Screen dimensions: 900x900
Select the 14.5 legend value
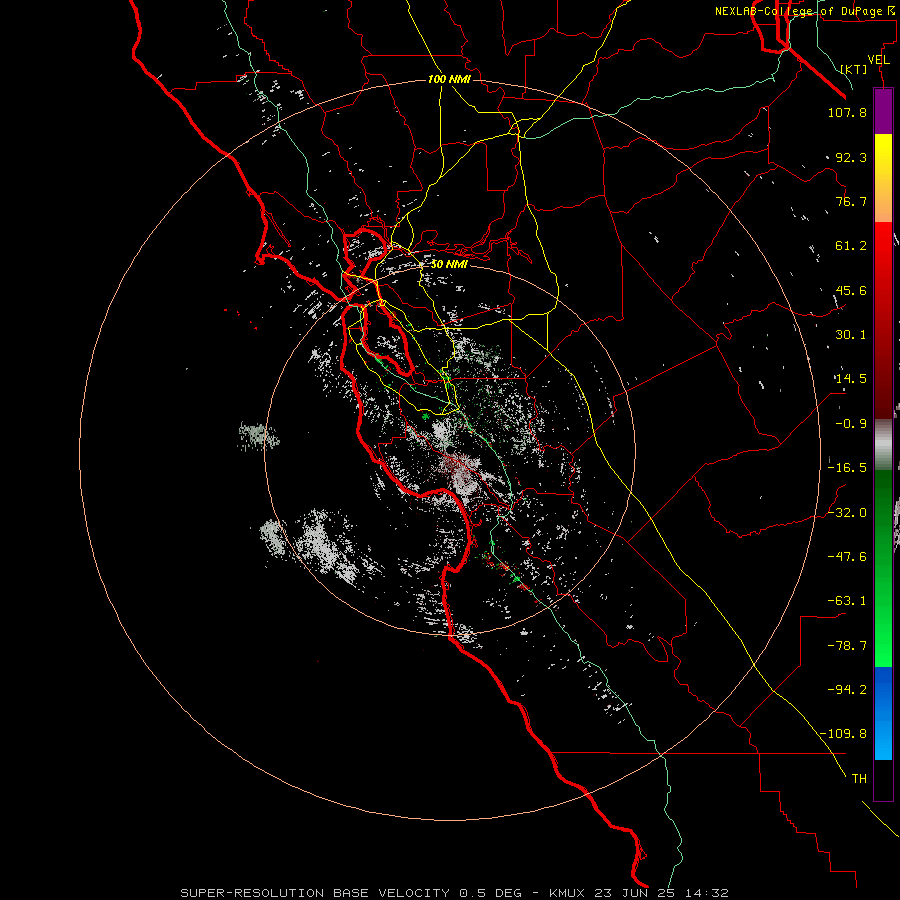click(x=851, y=379)
